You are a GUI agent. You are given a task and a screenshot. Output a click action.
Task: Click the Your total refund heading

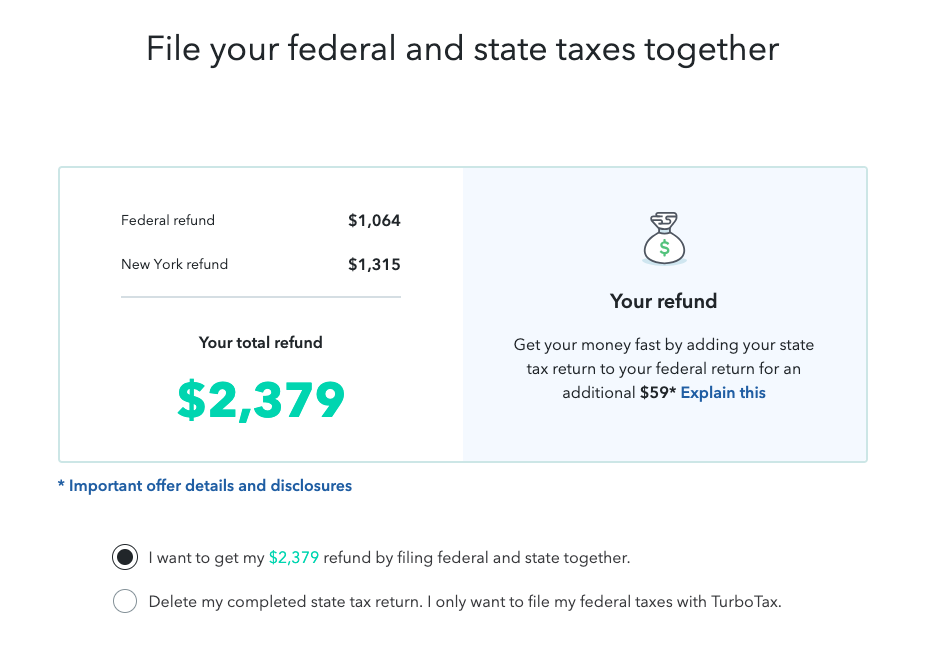tap(261, 342)
